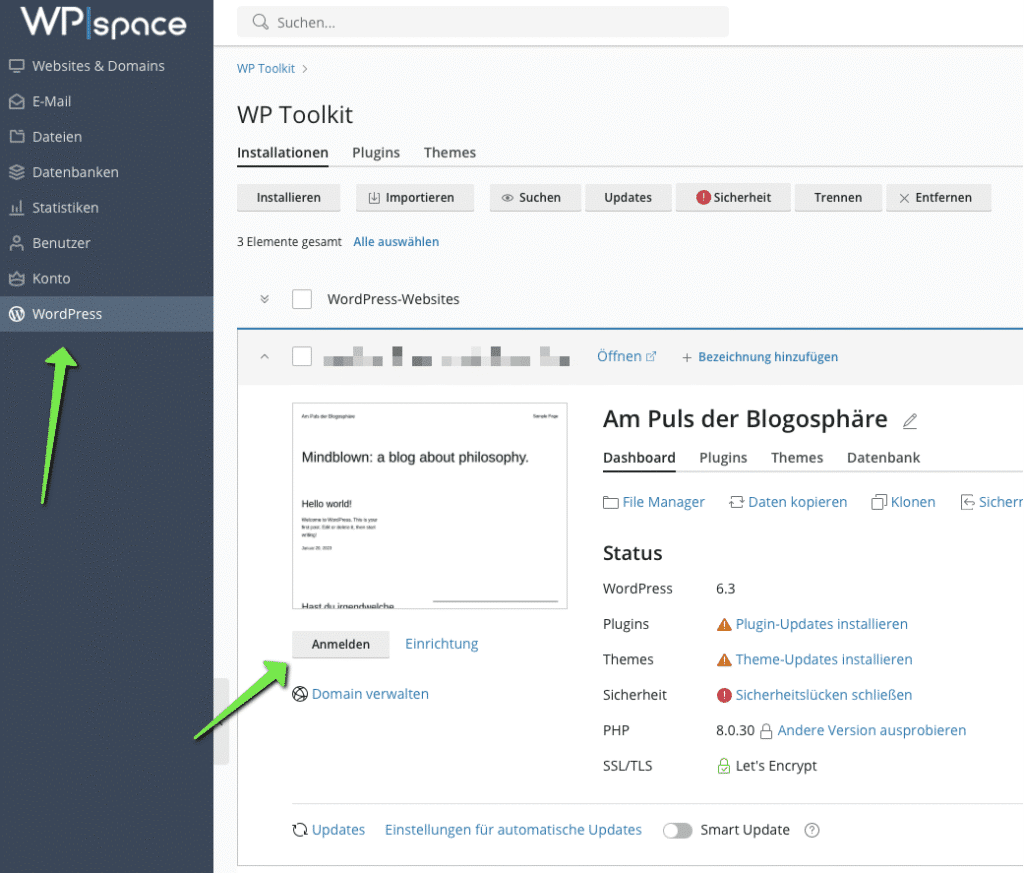
Task: Click the Suchen... search field
Action: pyautogui.click(x=483, y=22)
